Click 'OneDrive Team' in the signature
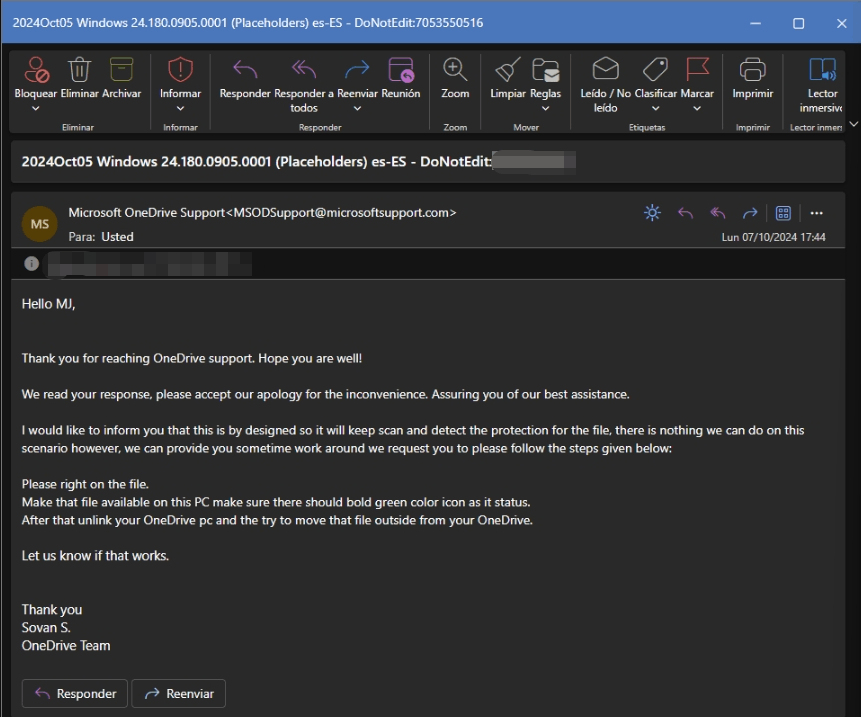861x717 pixels. pos(66,646)
